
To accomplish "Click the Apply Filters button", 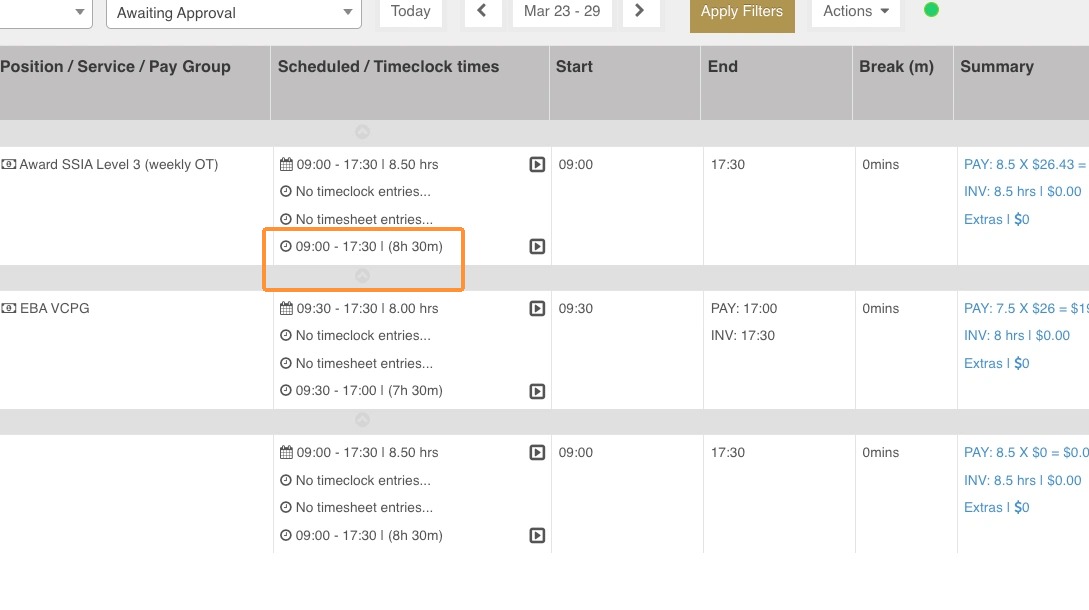I will pyautogui.click(x=742, y=12).
